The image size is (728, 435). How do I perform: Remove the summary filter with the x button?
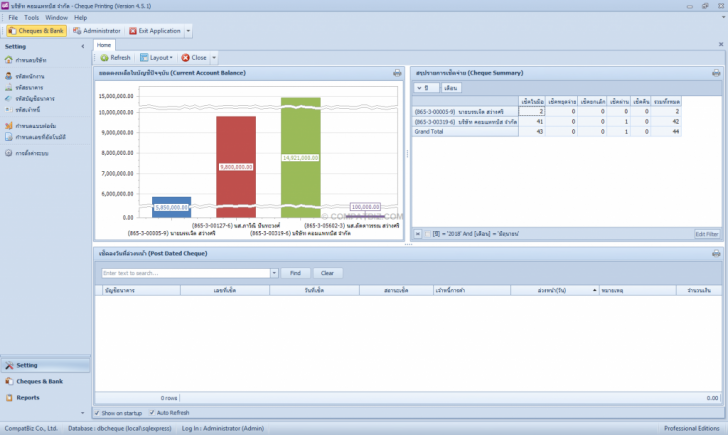click(x=418, y=234)
